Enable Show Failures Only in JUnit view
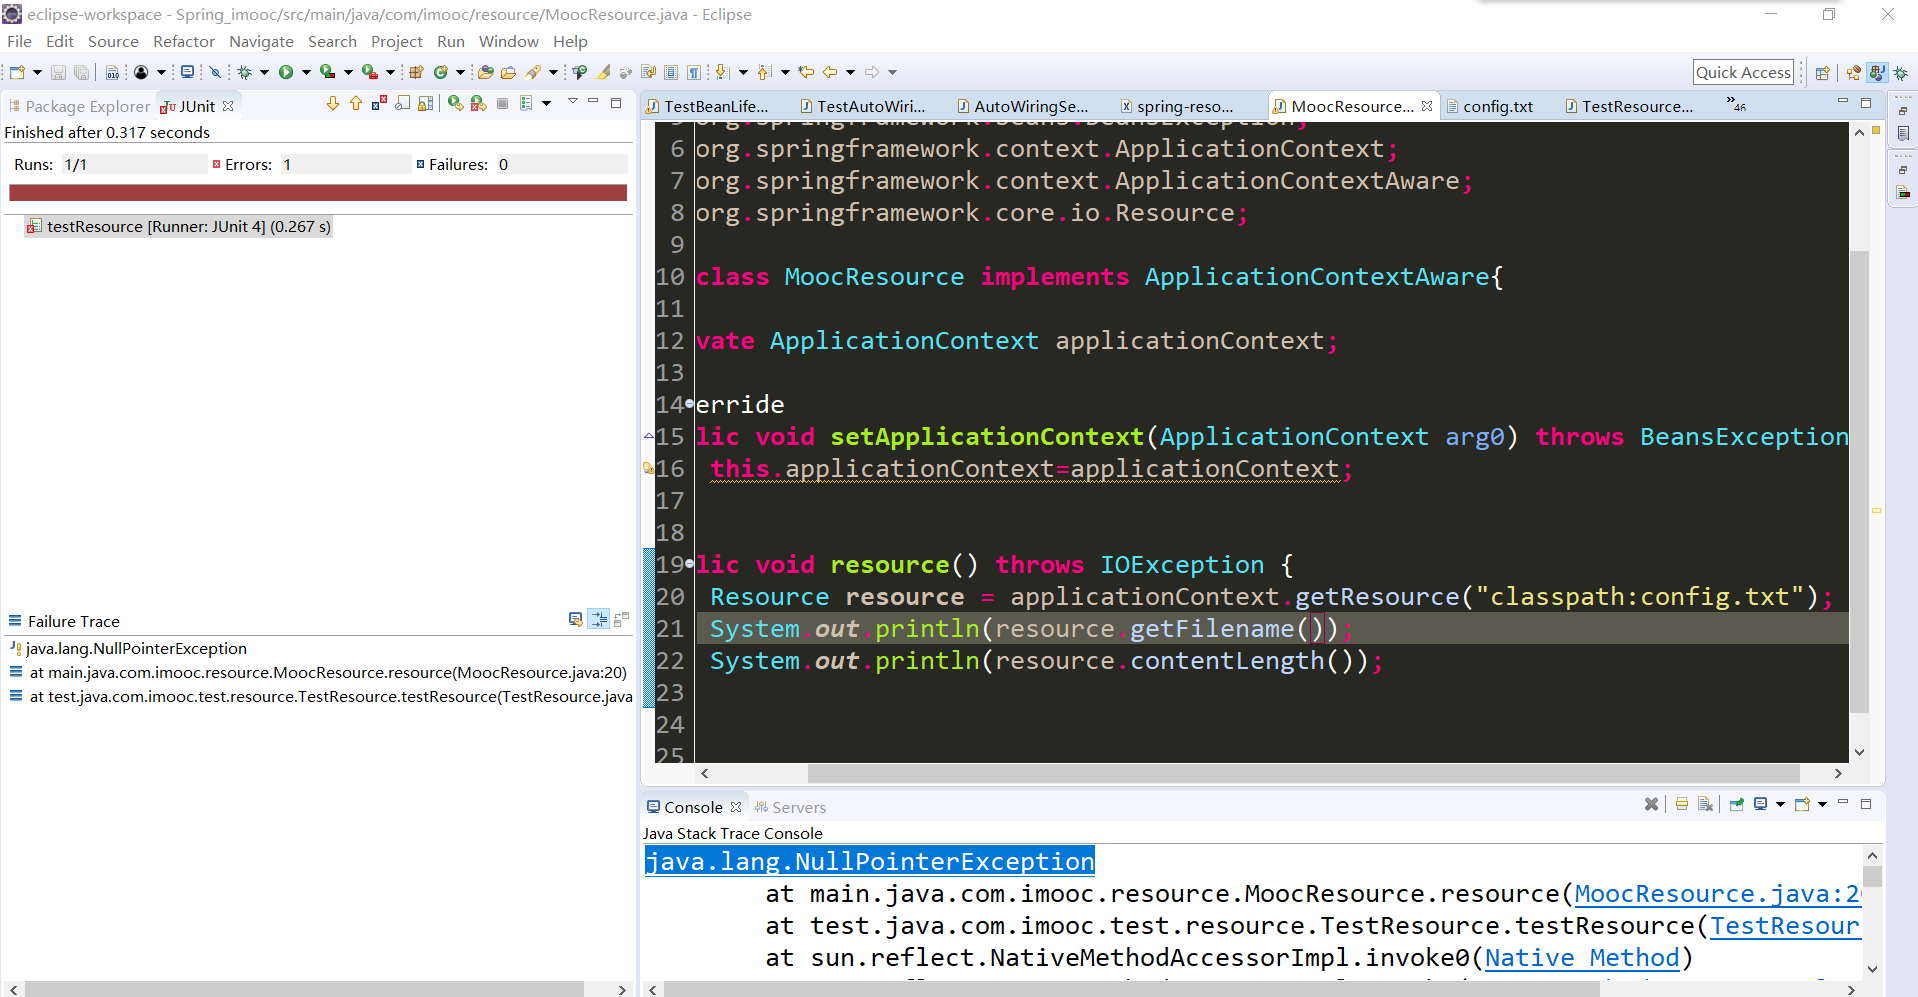1918x997 pixels. [378, 105]
